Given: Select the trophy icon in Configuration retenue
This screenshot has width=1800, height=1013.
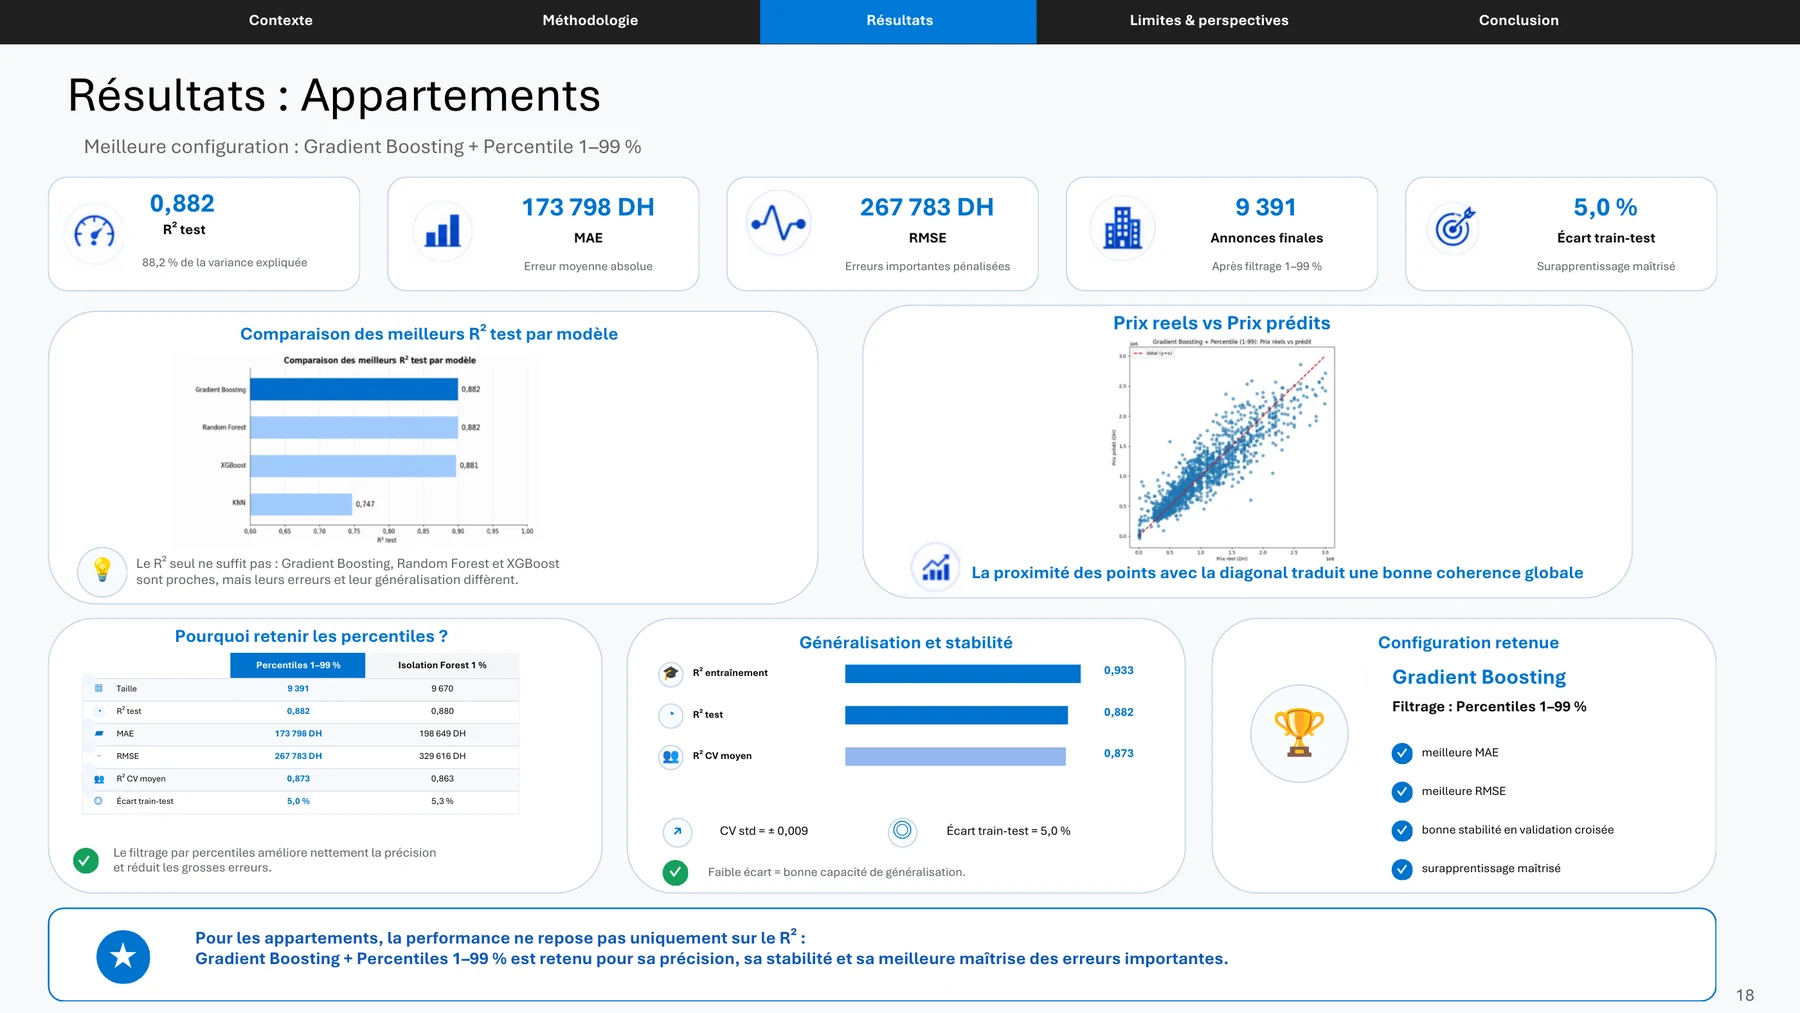Looking at the screenshot, I should (x=1299, y=733).
